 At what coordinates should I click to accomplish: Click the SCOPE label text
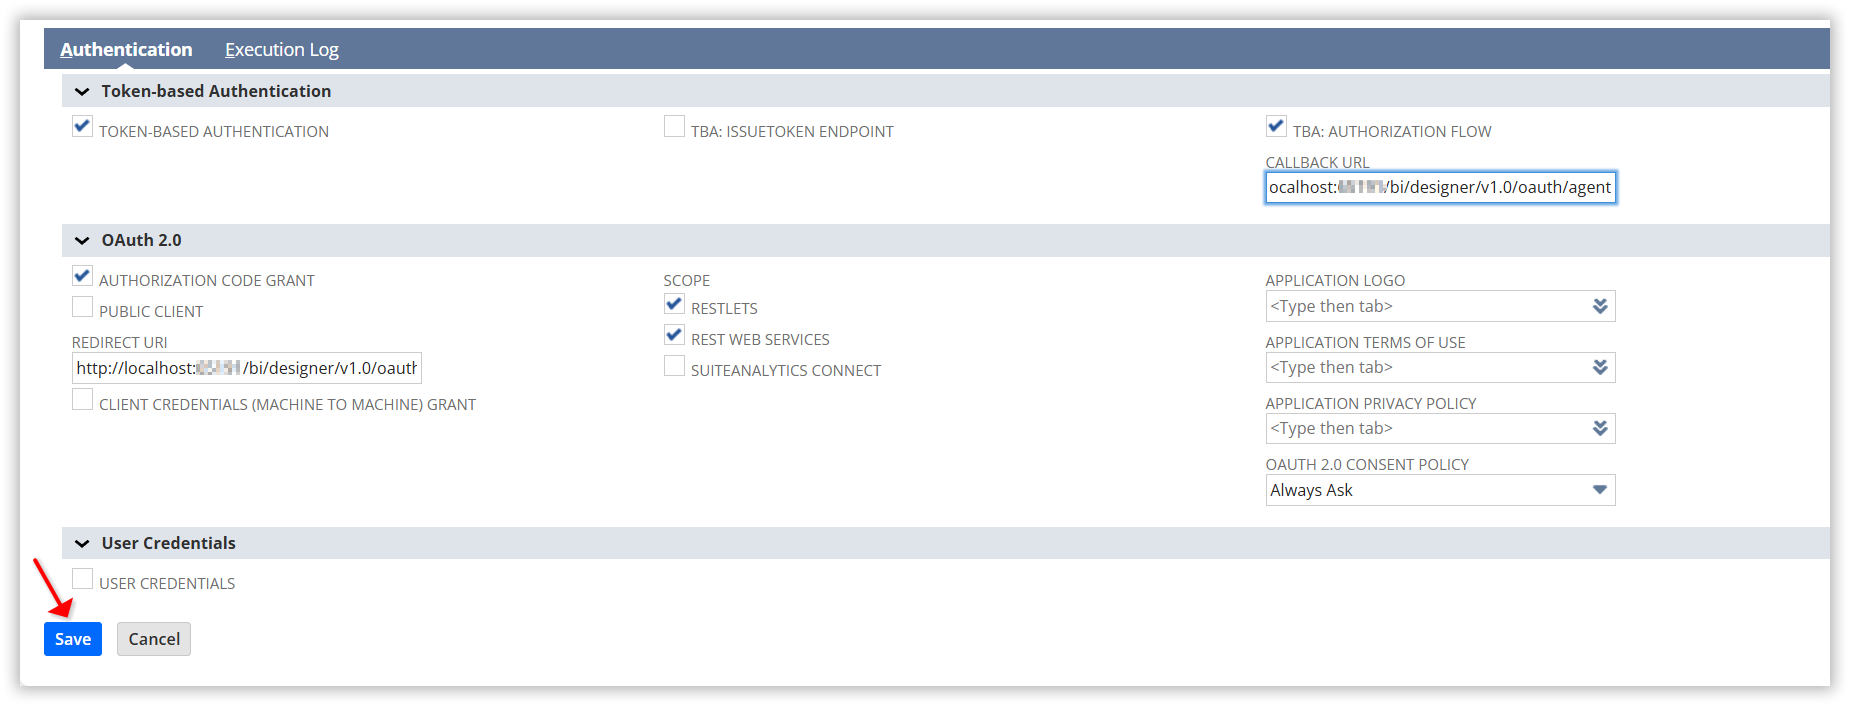pyautogui.click(x=687, y=281)
